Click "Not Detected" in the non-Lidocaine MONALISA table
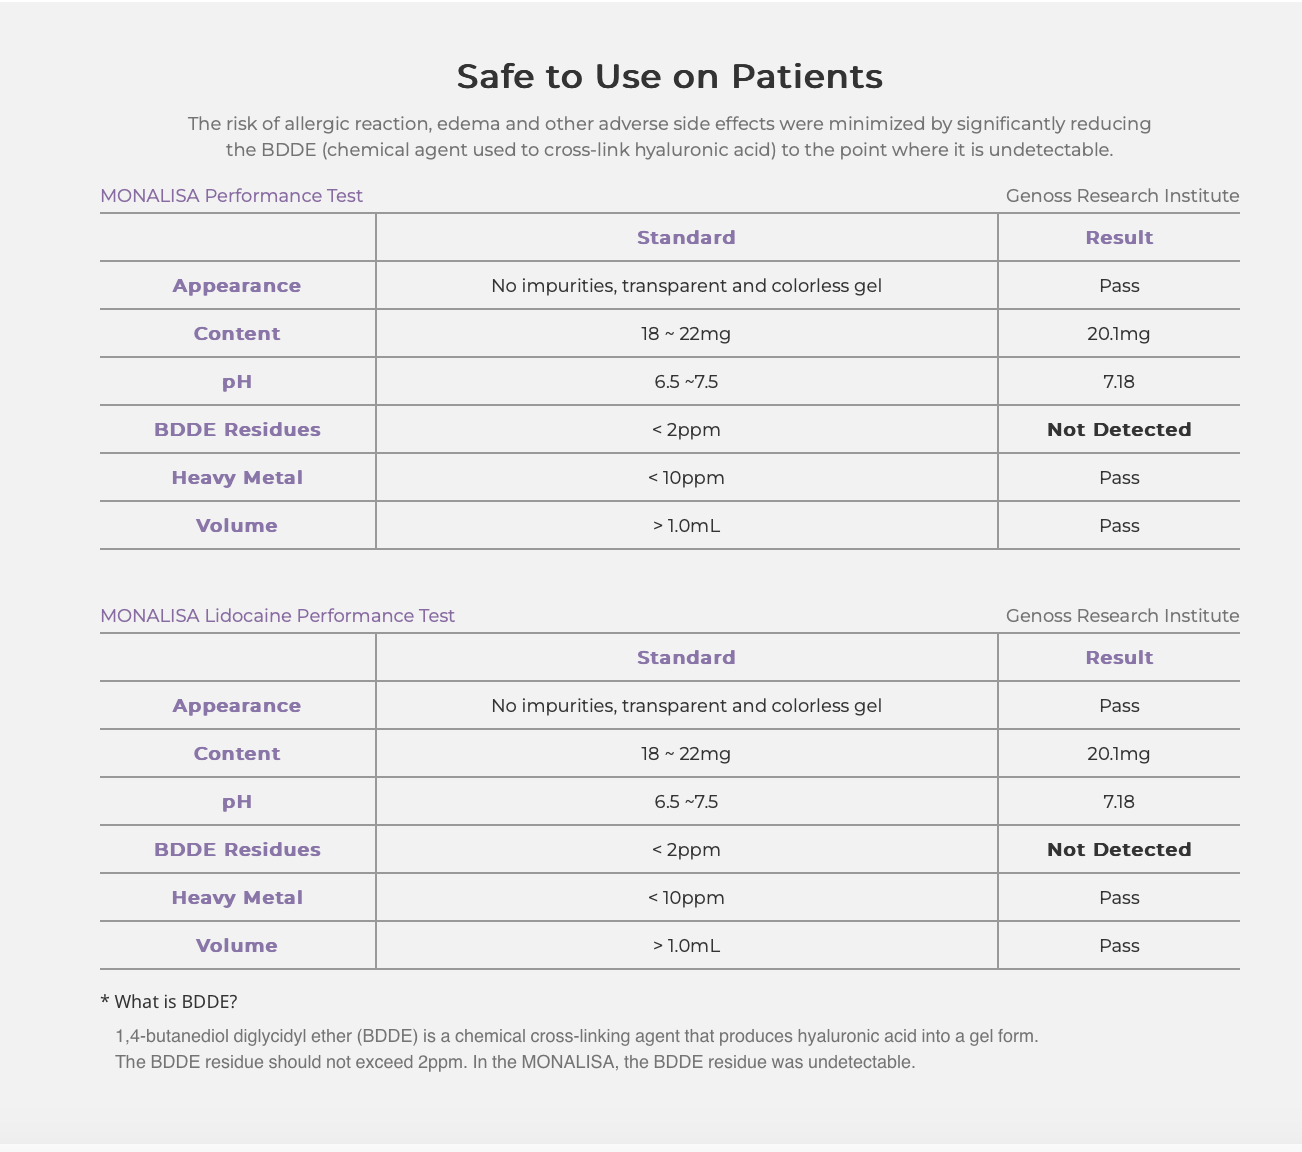The image size is (1302, 1152). tap(1119, 430)
